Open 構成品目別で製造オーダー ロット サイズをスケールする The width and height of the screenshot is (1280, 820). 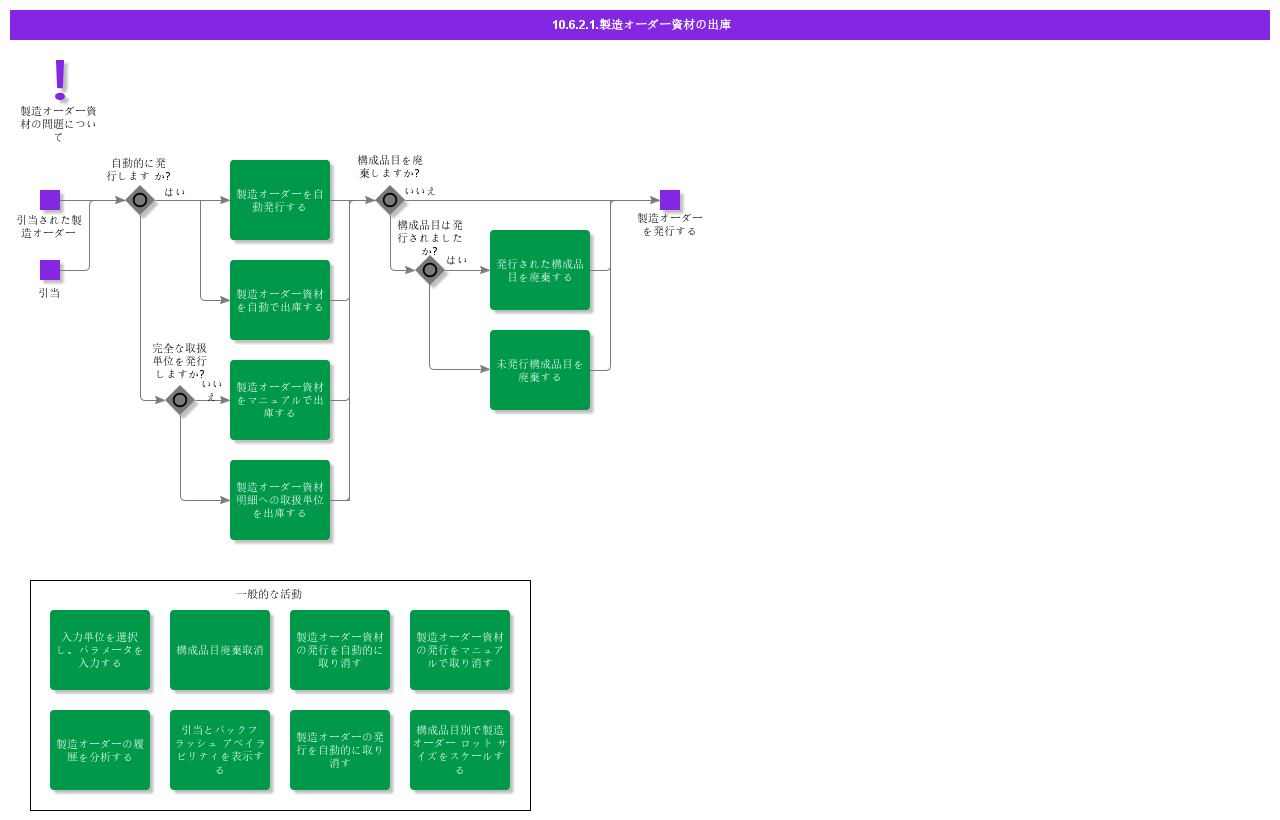[x=460, y=750]
